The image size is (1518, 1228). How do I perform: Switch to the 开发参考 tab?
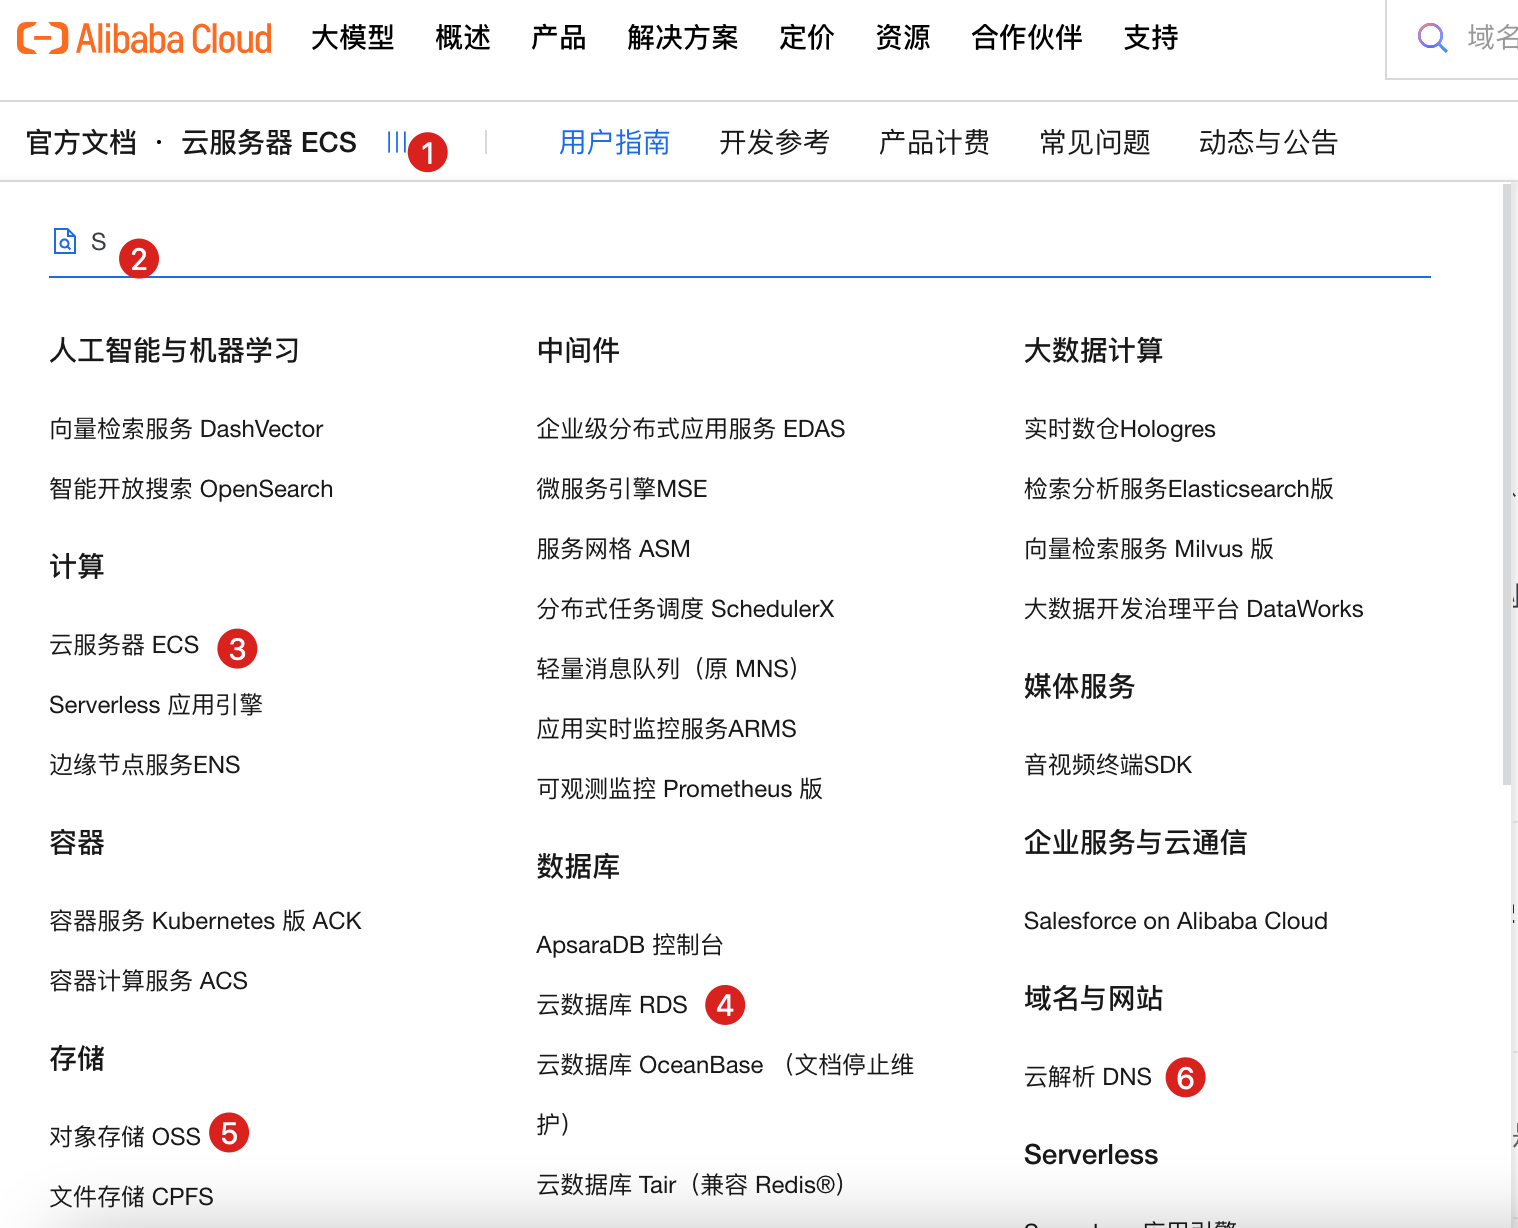coord(774,142)
